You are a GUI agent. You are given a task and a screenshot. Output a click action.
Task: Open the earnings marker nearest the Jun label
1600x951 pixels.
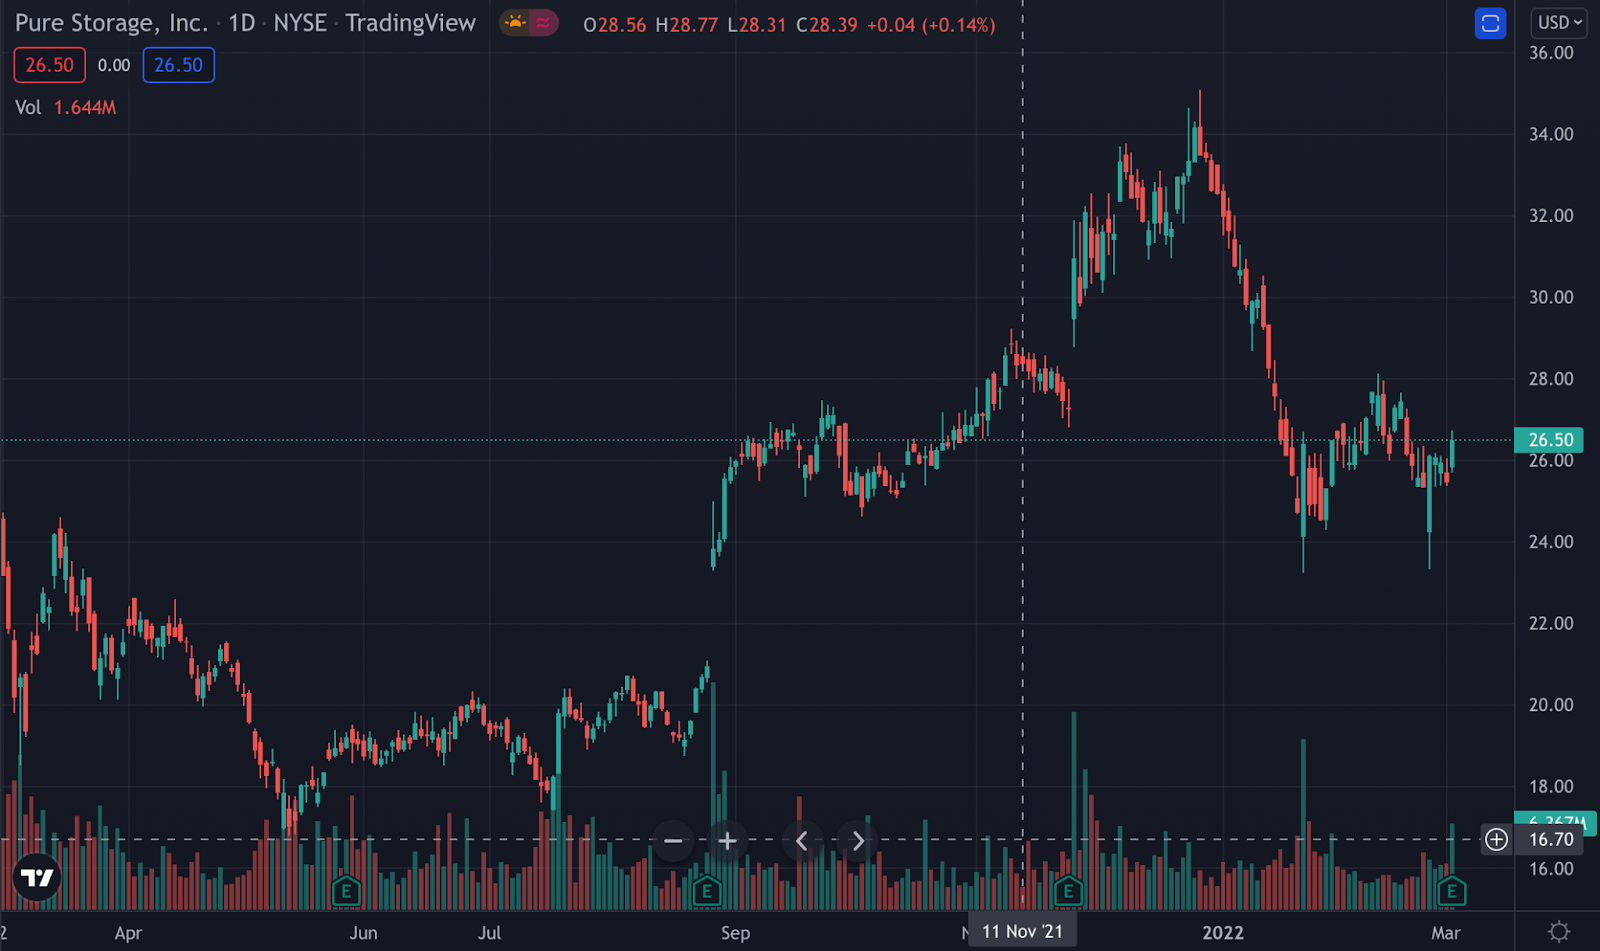(x=346, y=890)
